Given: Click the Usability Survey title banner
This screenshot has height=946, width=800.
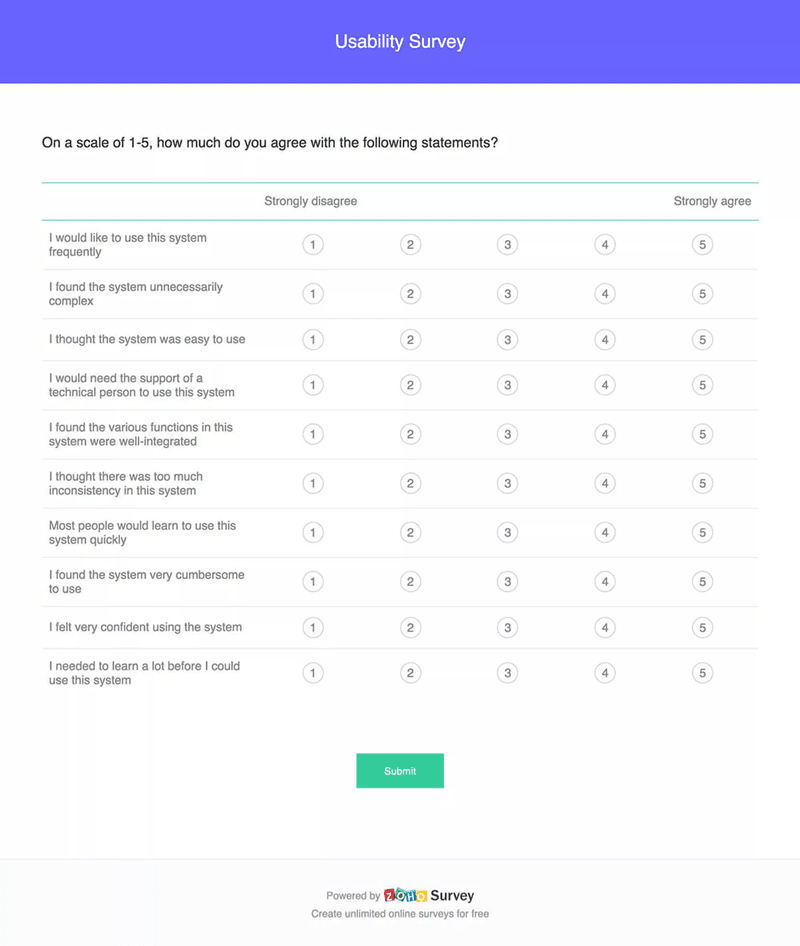Looking at the screenshot, I should coord(400,41).
